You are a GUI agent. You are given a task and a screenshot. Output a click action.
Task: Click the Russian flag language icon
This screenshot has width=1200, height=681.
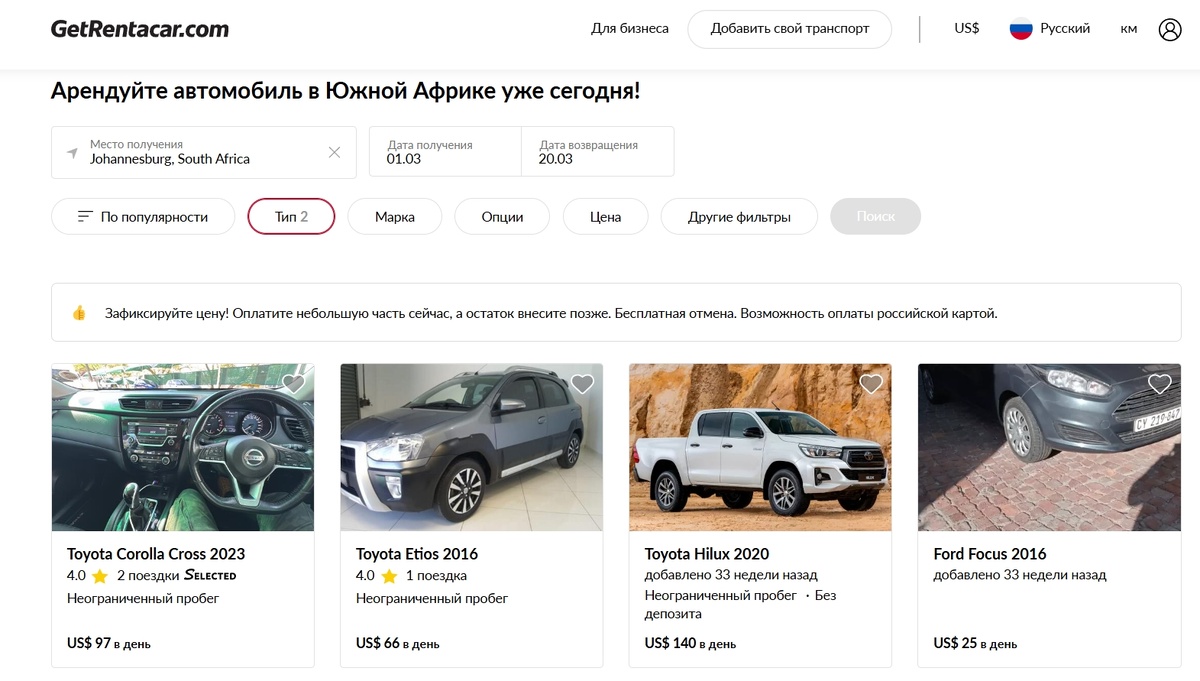[1021, 29]
